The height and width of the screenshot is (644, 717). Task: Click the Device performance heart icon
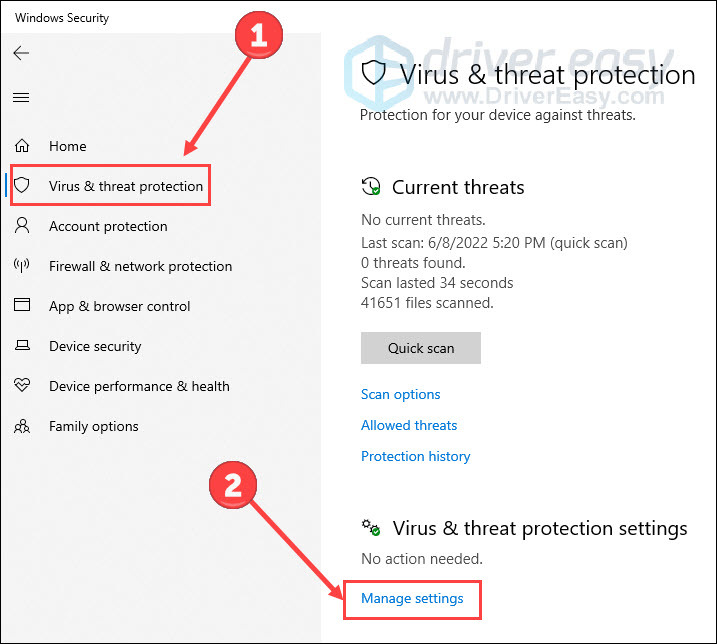tap(22, 386)
